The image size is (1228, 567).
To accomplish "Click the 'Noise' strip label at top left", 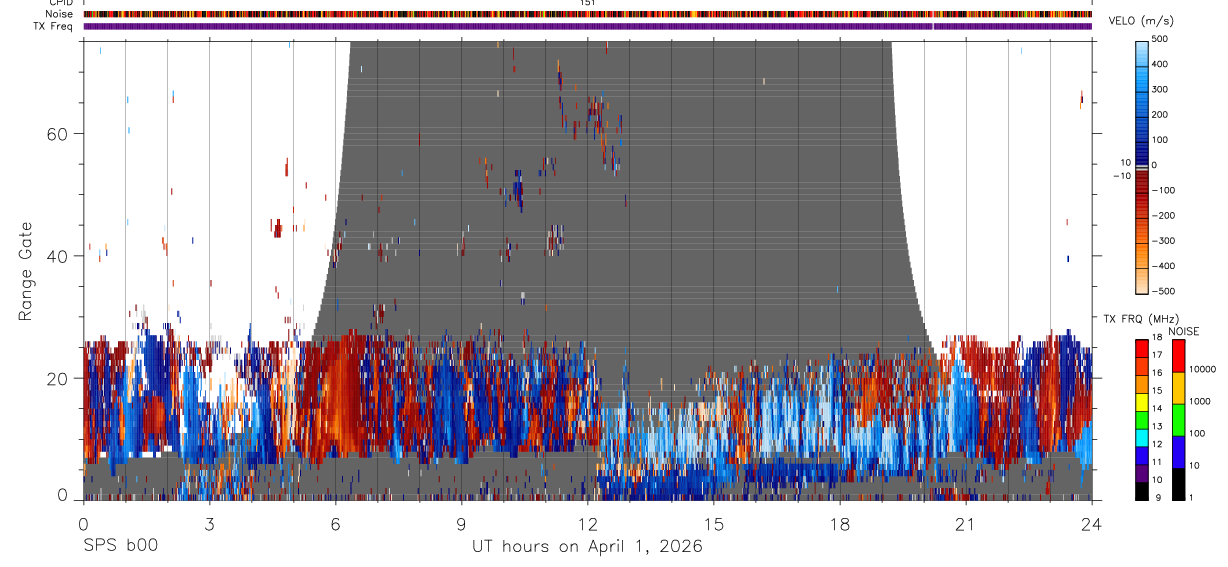I will click(60, 14).
